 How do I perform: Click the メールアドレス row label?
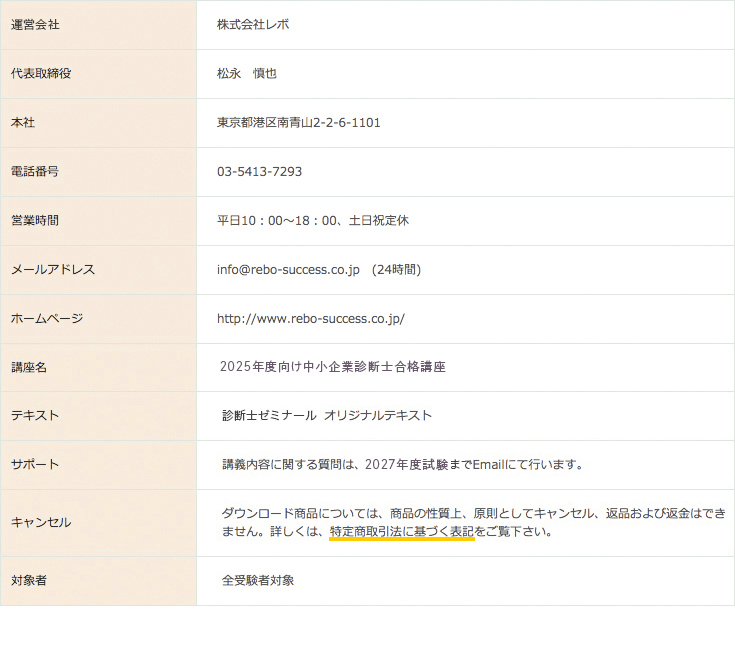click(x=53, y=269)
